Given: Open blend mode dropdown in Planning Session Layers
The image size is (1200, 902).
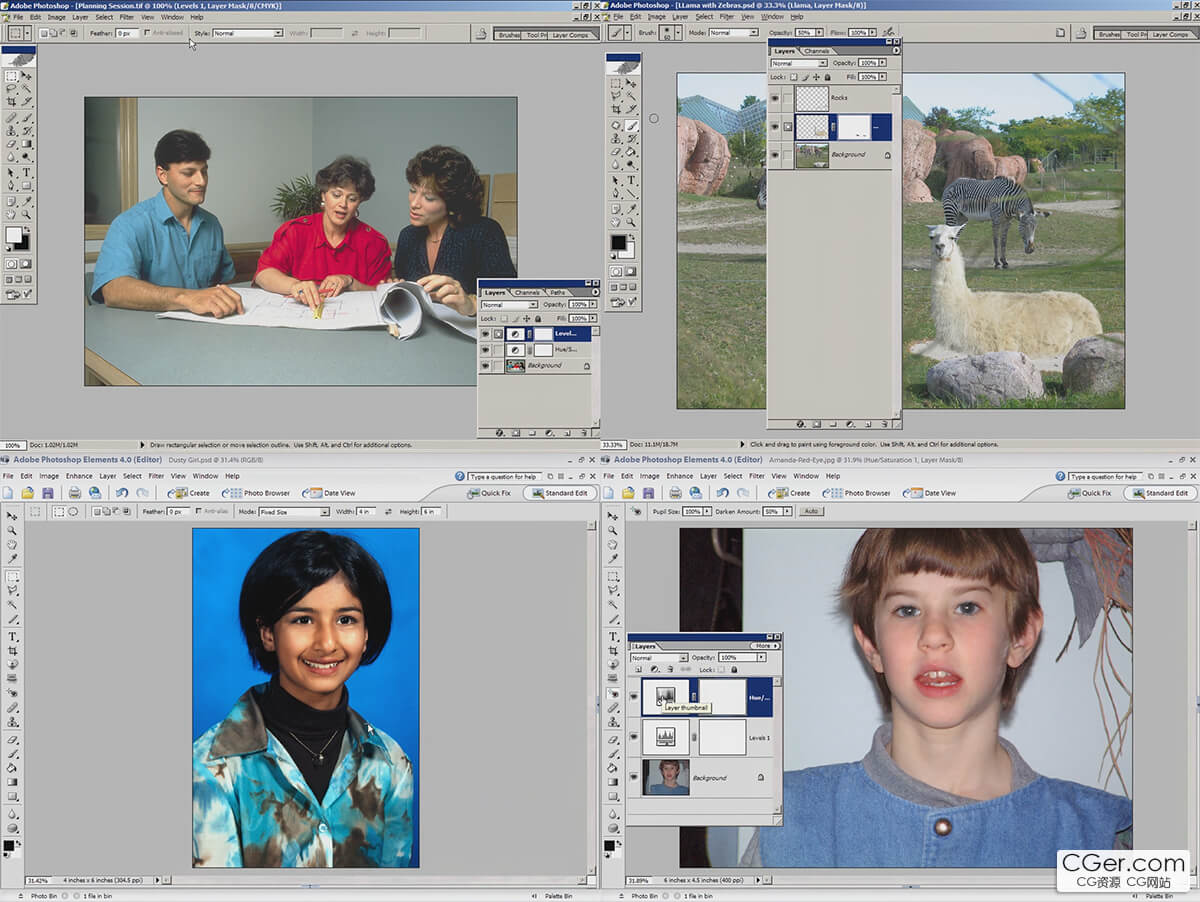Looking at the screenshot, I should pos(510,305).
